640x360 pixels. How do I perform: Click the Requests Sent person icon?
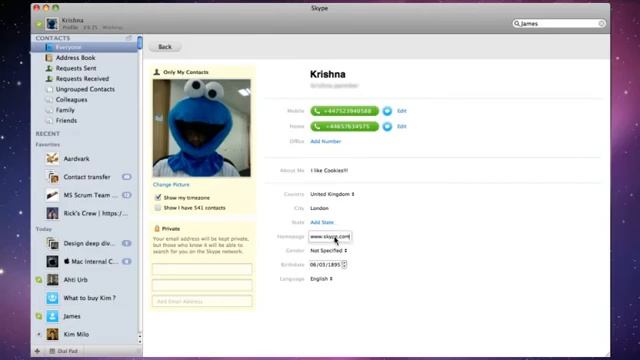(49, 68)
